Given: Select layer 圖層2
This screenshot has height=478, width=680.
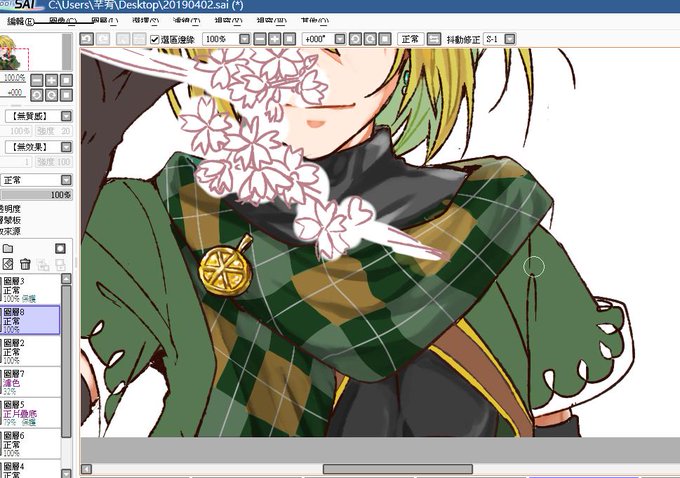Looking at the screenshot, I should coord(30,350).
